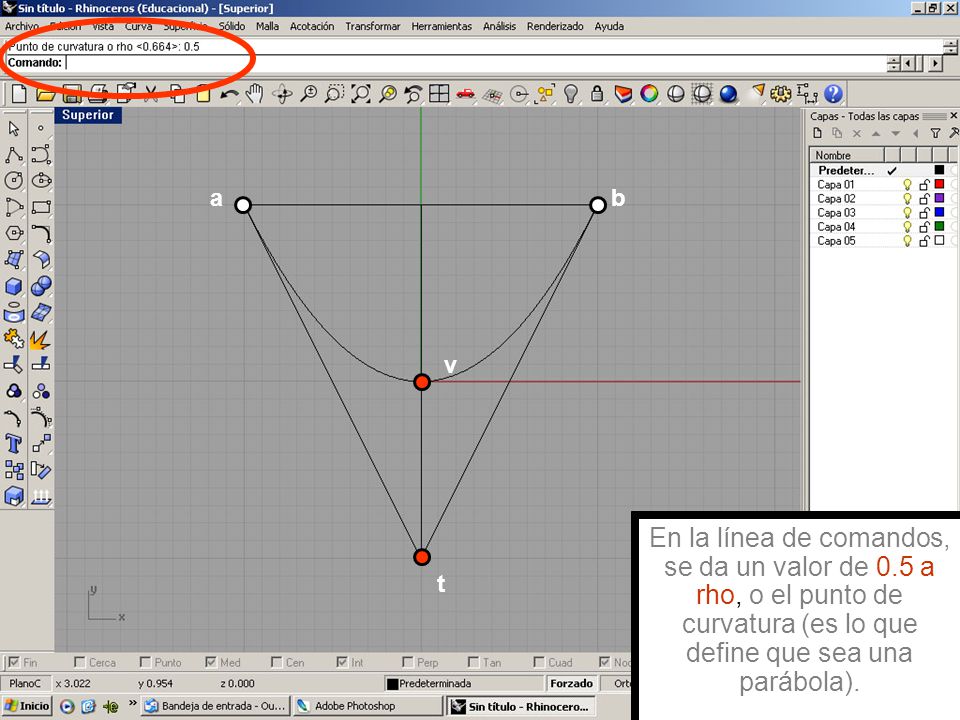Select the Boolean union spheres tool
Screen dimensions: 960x720
(41, 287)
